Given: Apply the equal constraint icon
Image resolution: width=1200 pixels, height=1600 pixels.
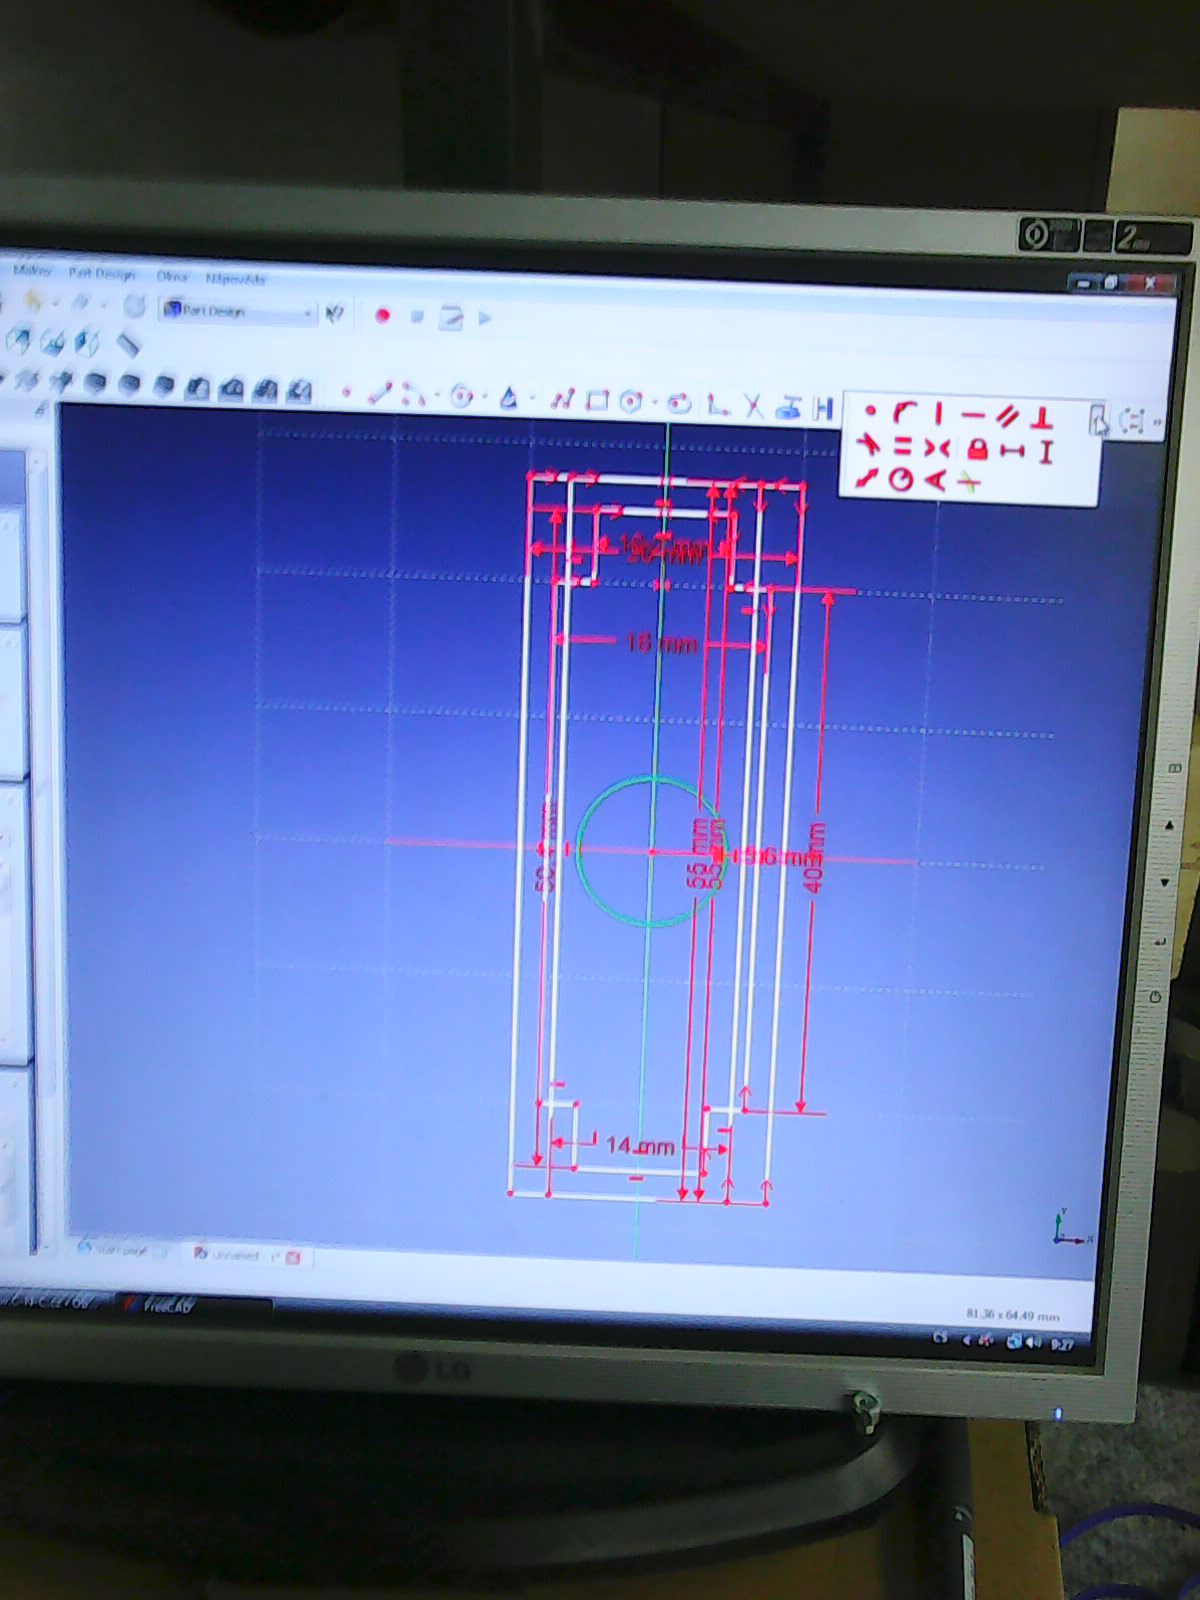Looking at the screenshot, I should (902, 446).
